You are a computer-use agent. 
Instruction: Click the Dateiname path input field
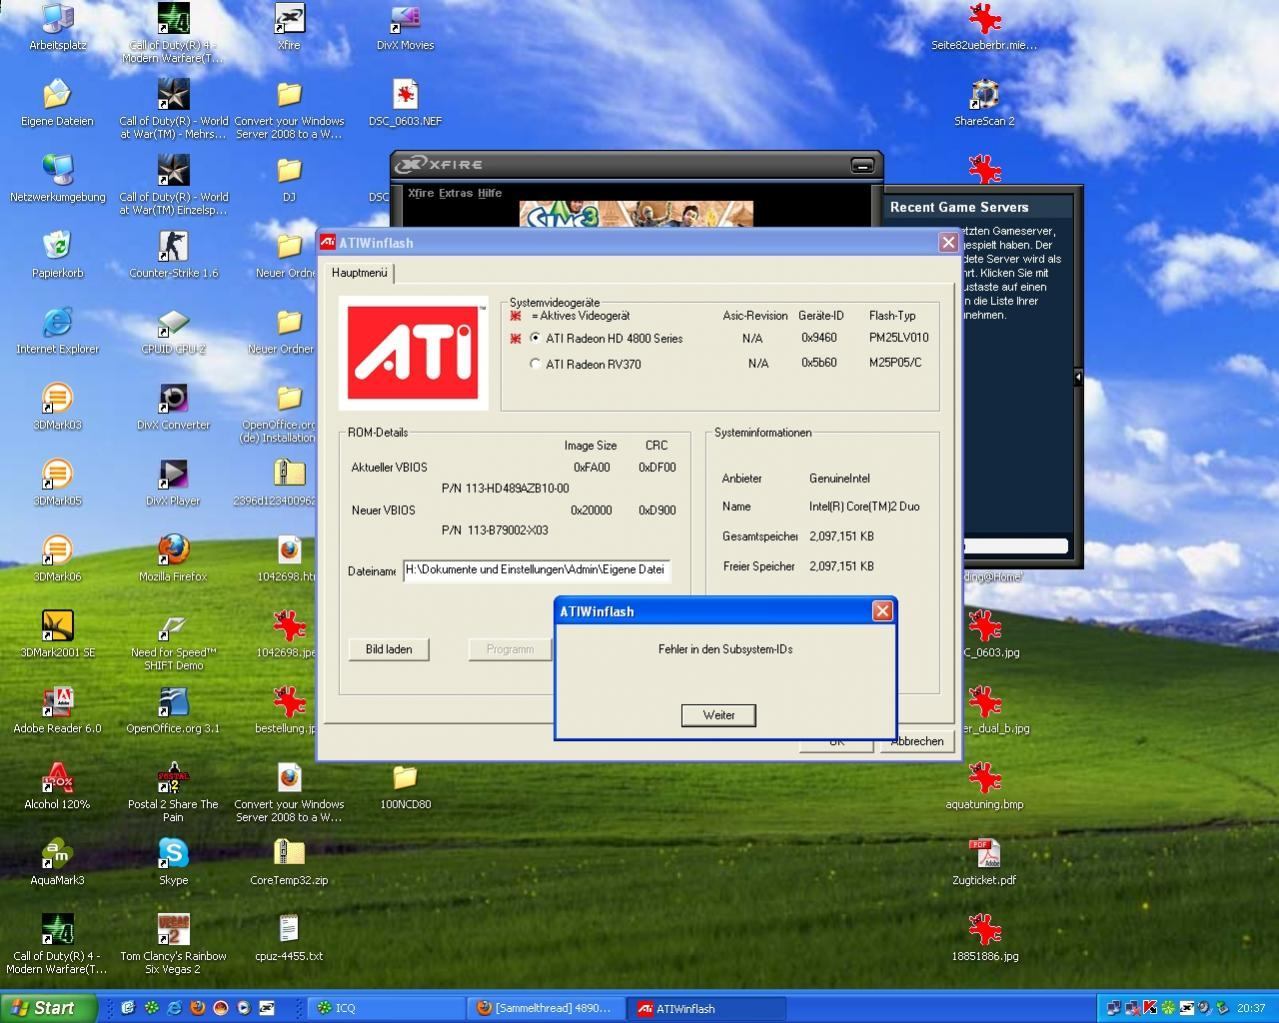[536, 570]
